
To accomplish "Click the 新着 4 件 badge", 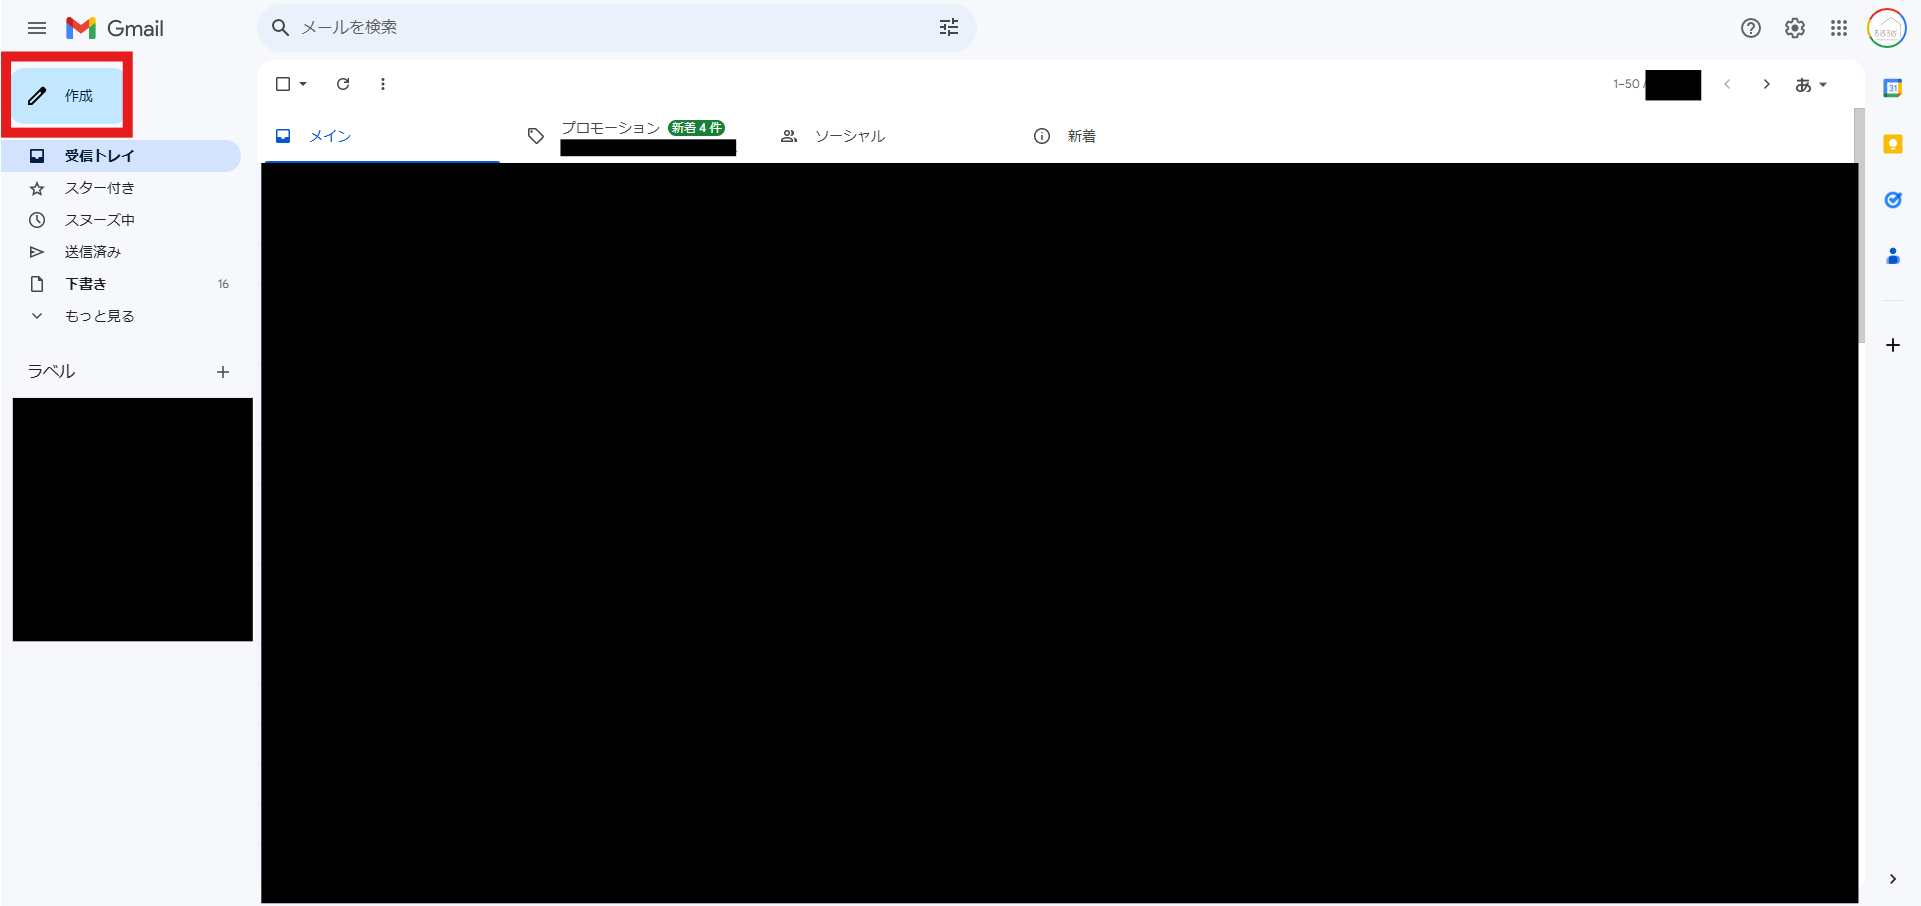I will pos(697,128).
